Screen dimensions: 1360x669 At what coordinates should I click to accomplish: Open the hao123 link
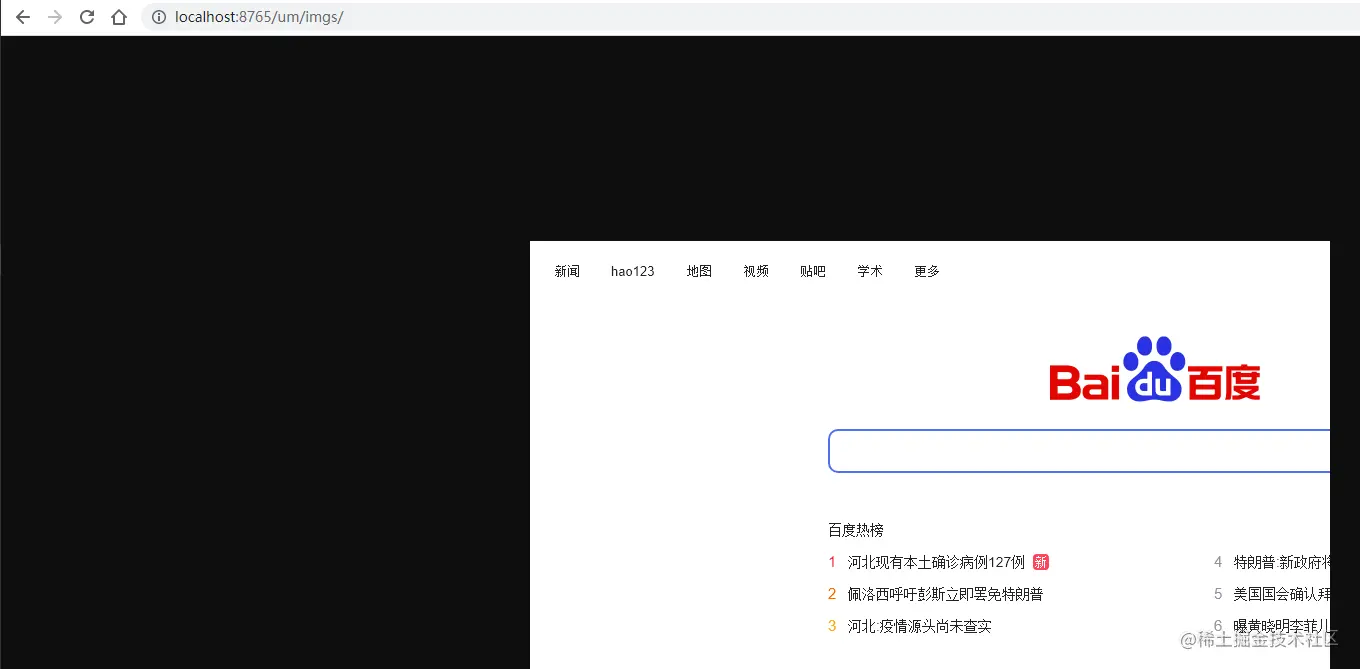click(x=633, y=271)
